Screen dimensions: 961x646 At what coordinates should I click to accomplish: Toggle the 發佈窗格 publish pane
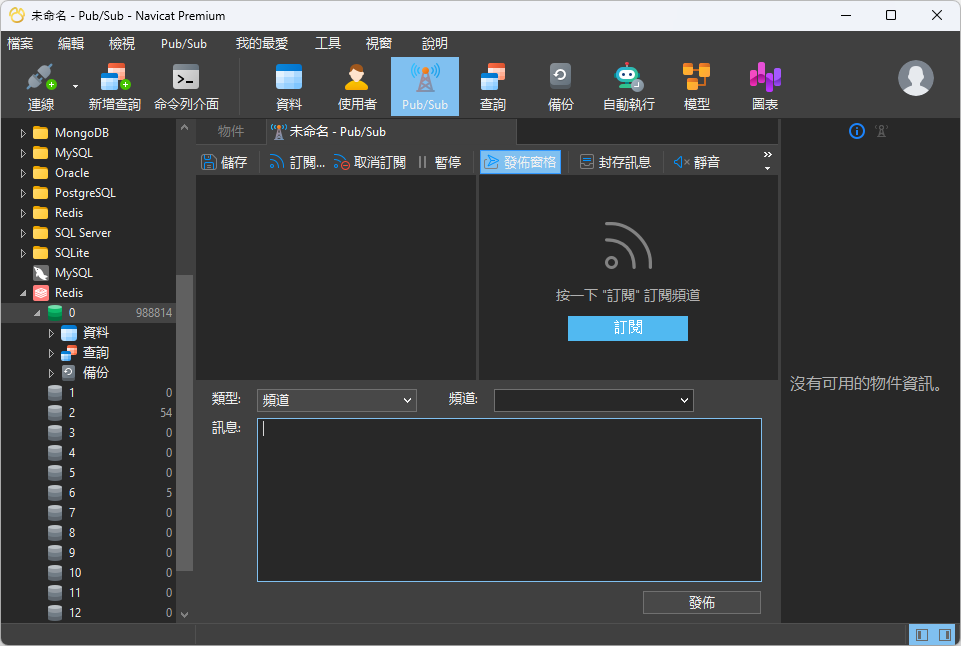pos(520,162)
